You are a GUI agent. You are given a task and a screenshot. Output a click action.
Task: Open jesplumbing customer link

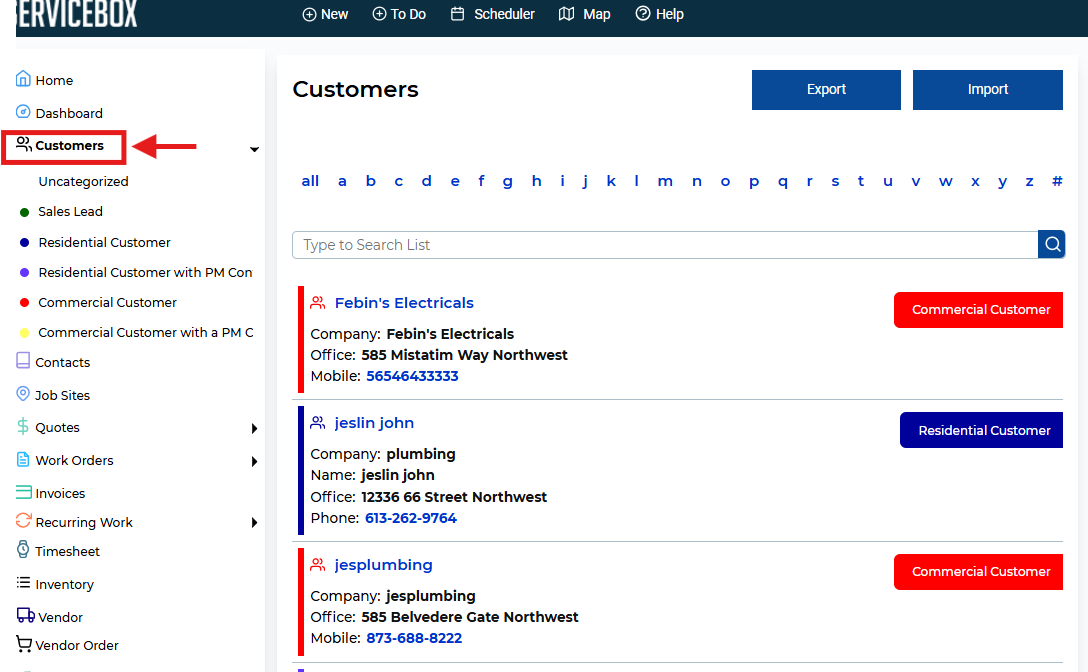point(383,564)
